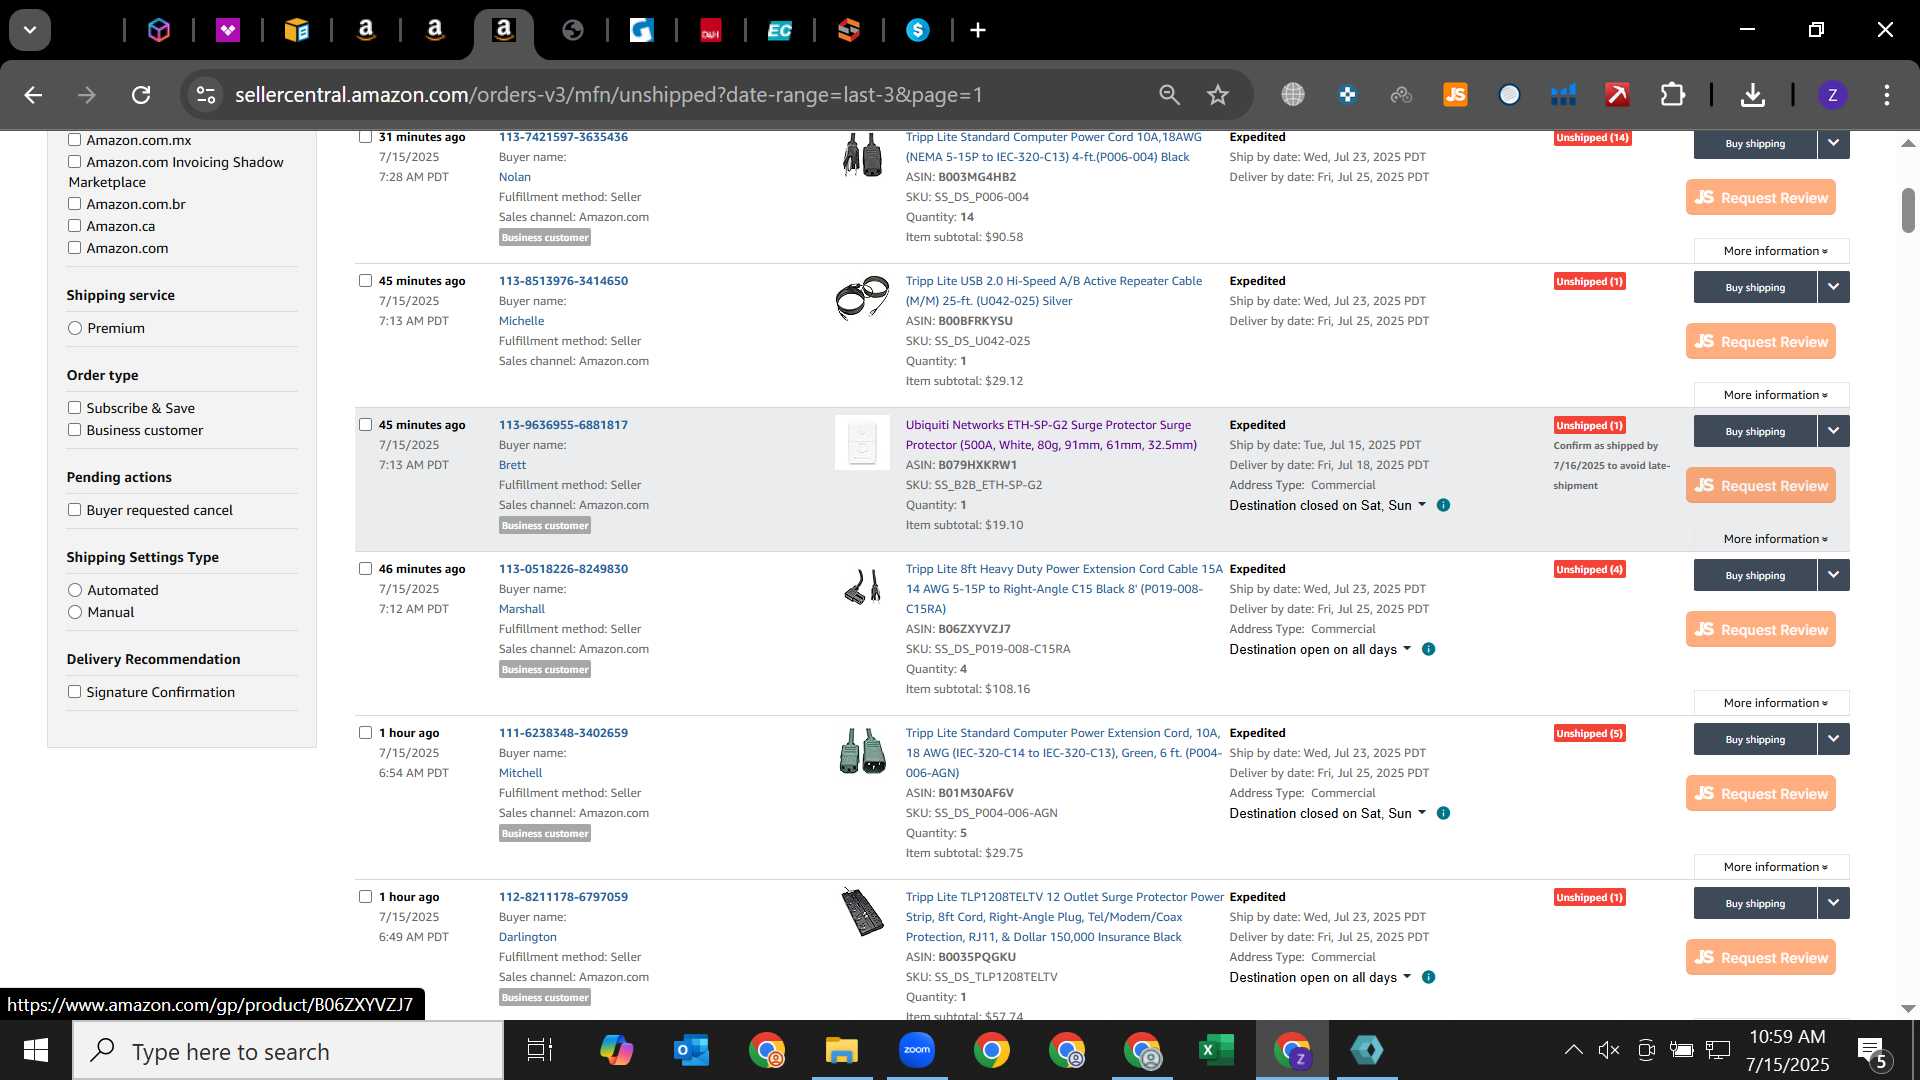The height and width of the screenshot is (1080, 1920).
Task: Expand More information for Marshall's order
Action: (1772, 703)
